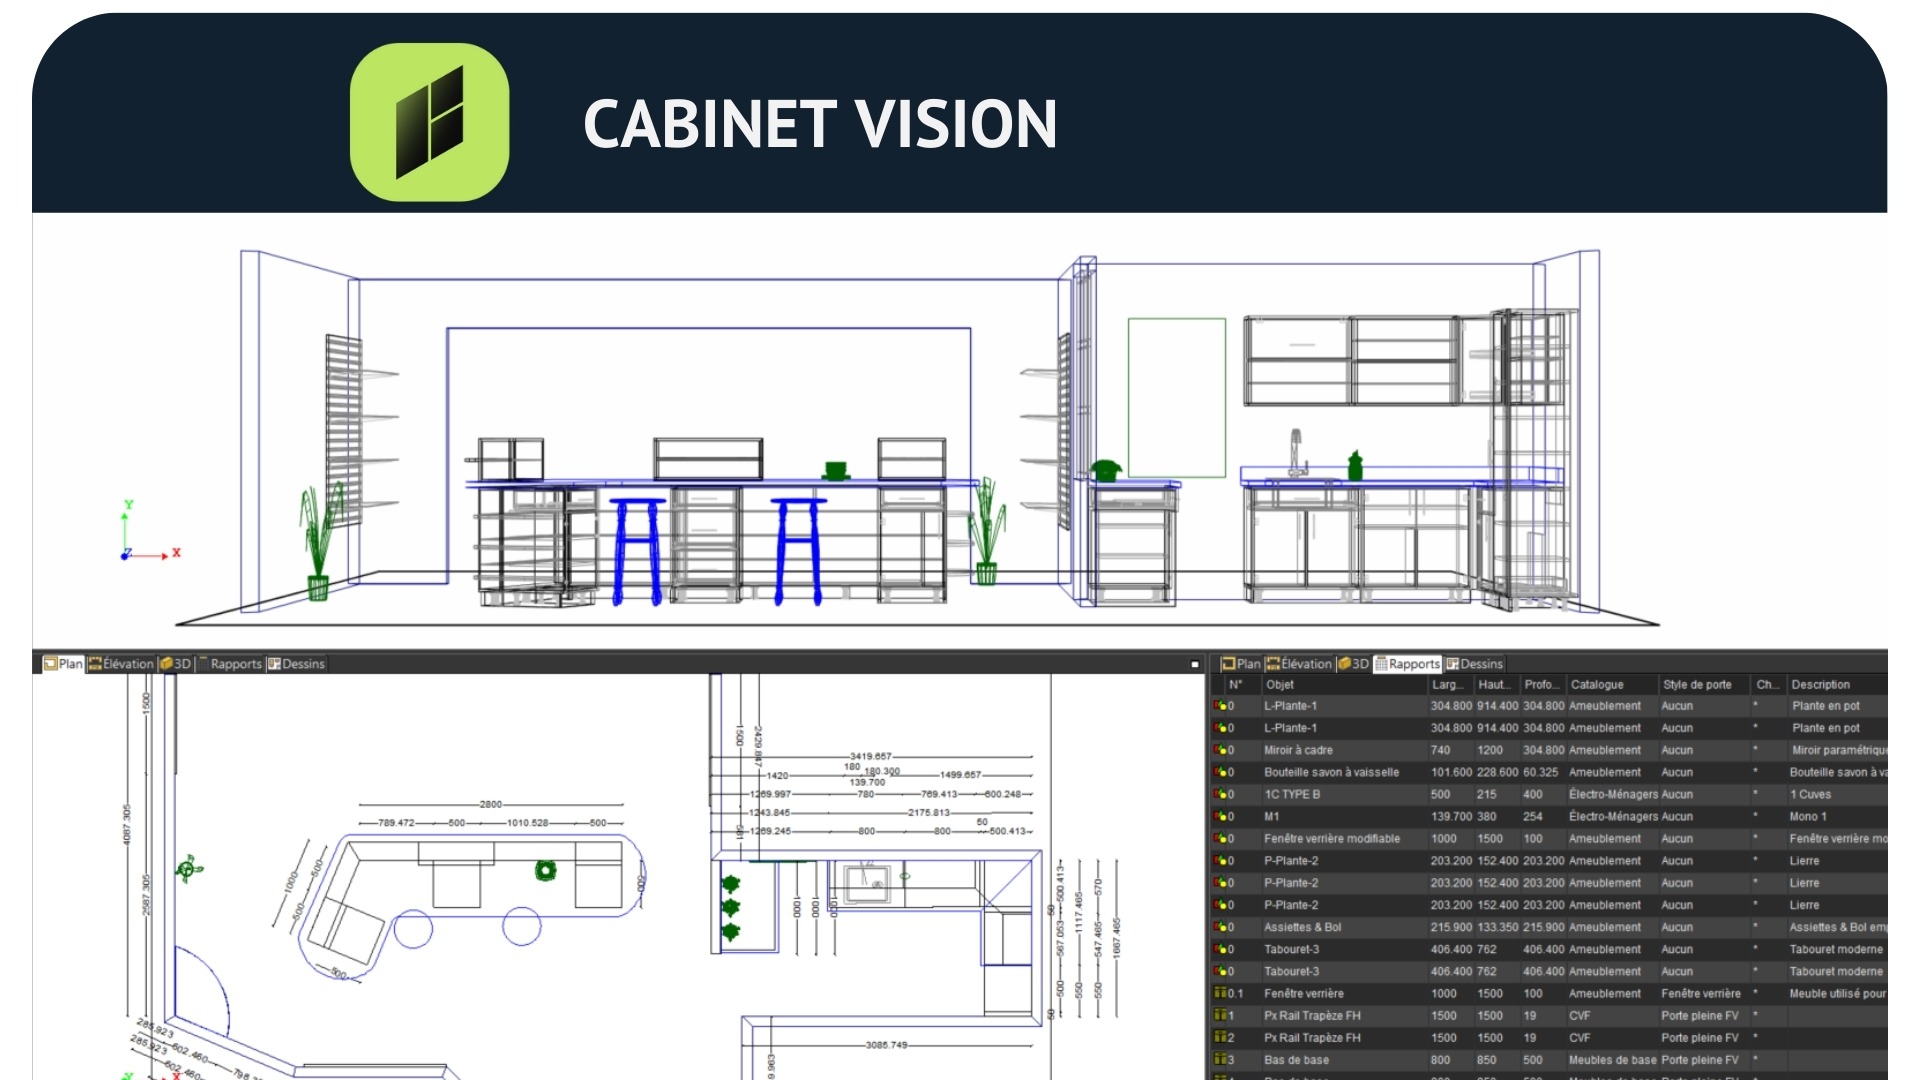Viewport: 1920px width, 1080px height.
Task: Click depth value 60.325 of Bouteille savon
Action: 1541,772
